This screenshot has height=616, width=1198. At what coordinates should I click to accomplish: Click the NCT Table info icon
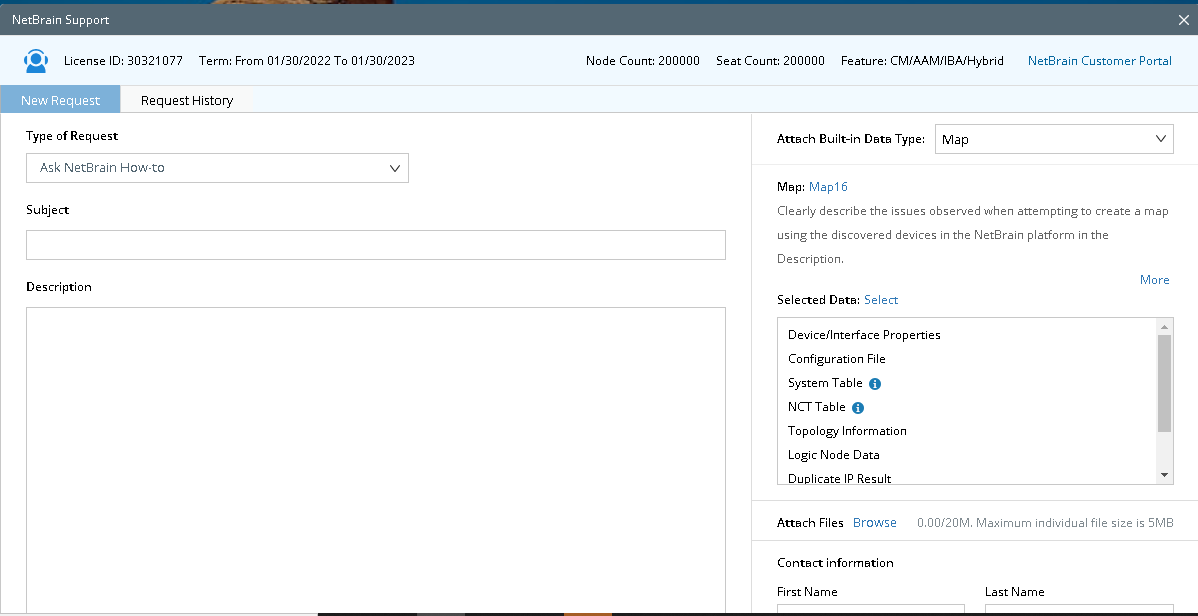[x=857, y=408]
